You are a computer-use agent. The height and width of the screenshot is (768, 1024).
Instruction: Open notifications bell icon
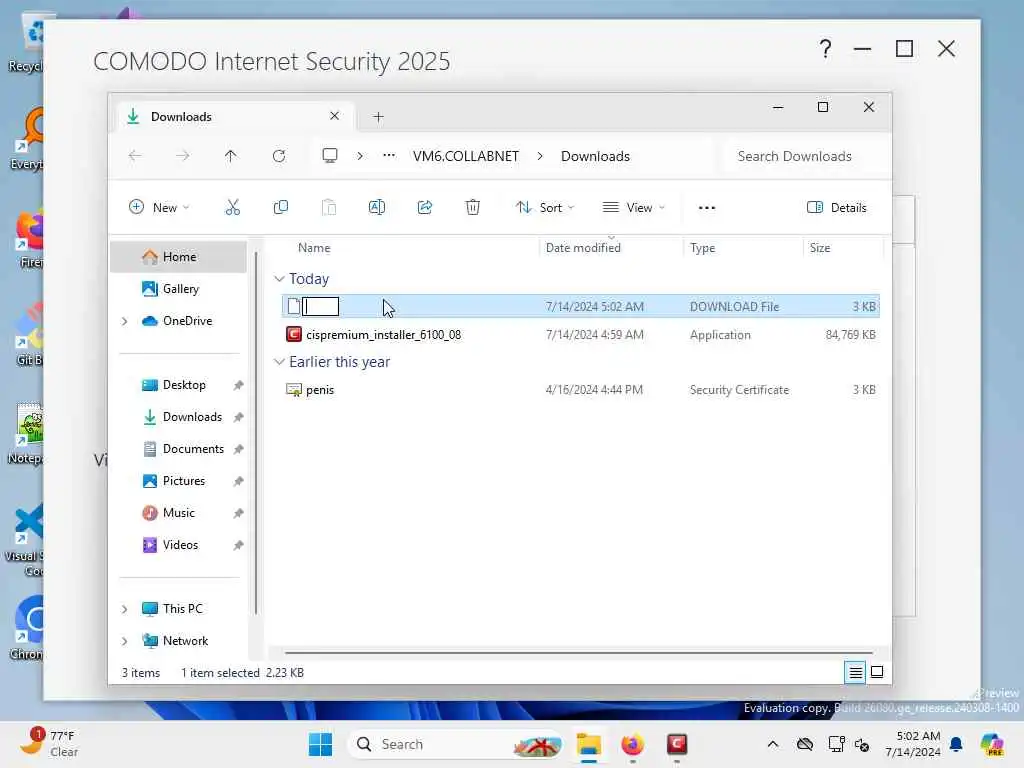coord(956,744)
